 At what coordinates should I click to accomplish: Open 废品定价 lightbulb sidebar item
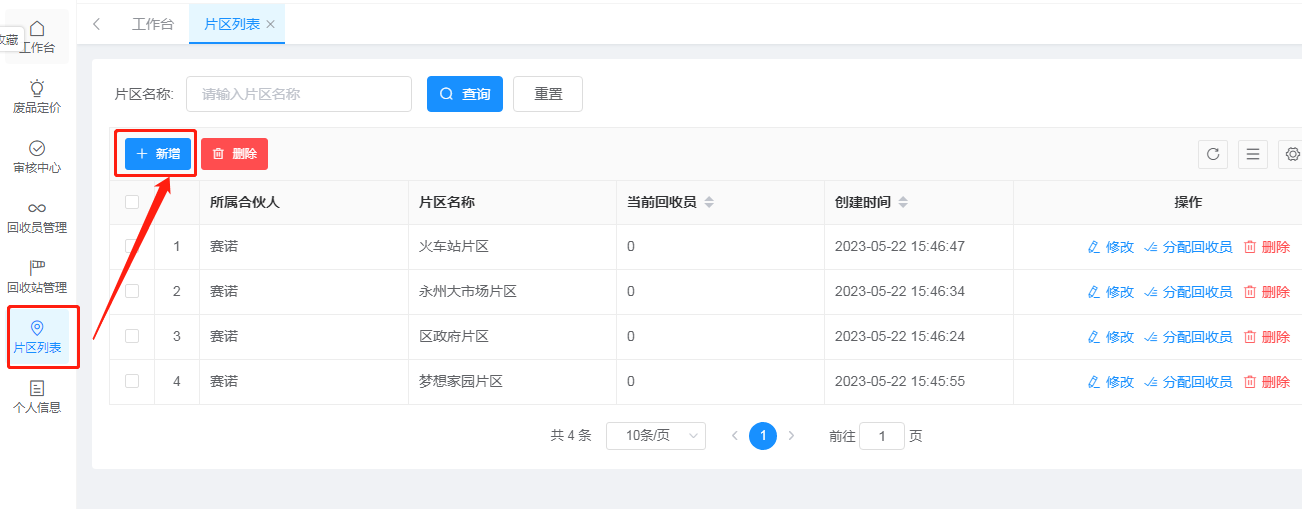tap(37, 97)
